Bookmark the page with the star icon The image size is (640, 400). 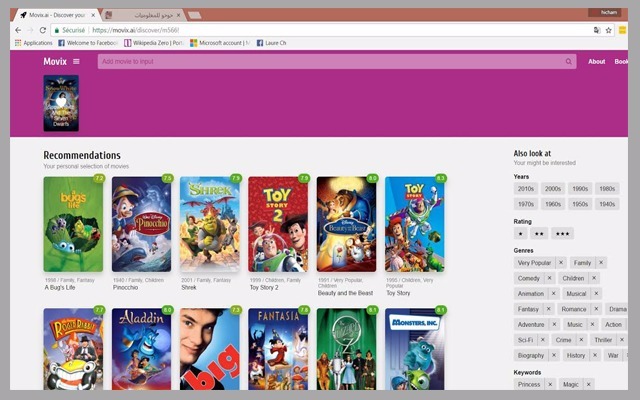[608, 30]
